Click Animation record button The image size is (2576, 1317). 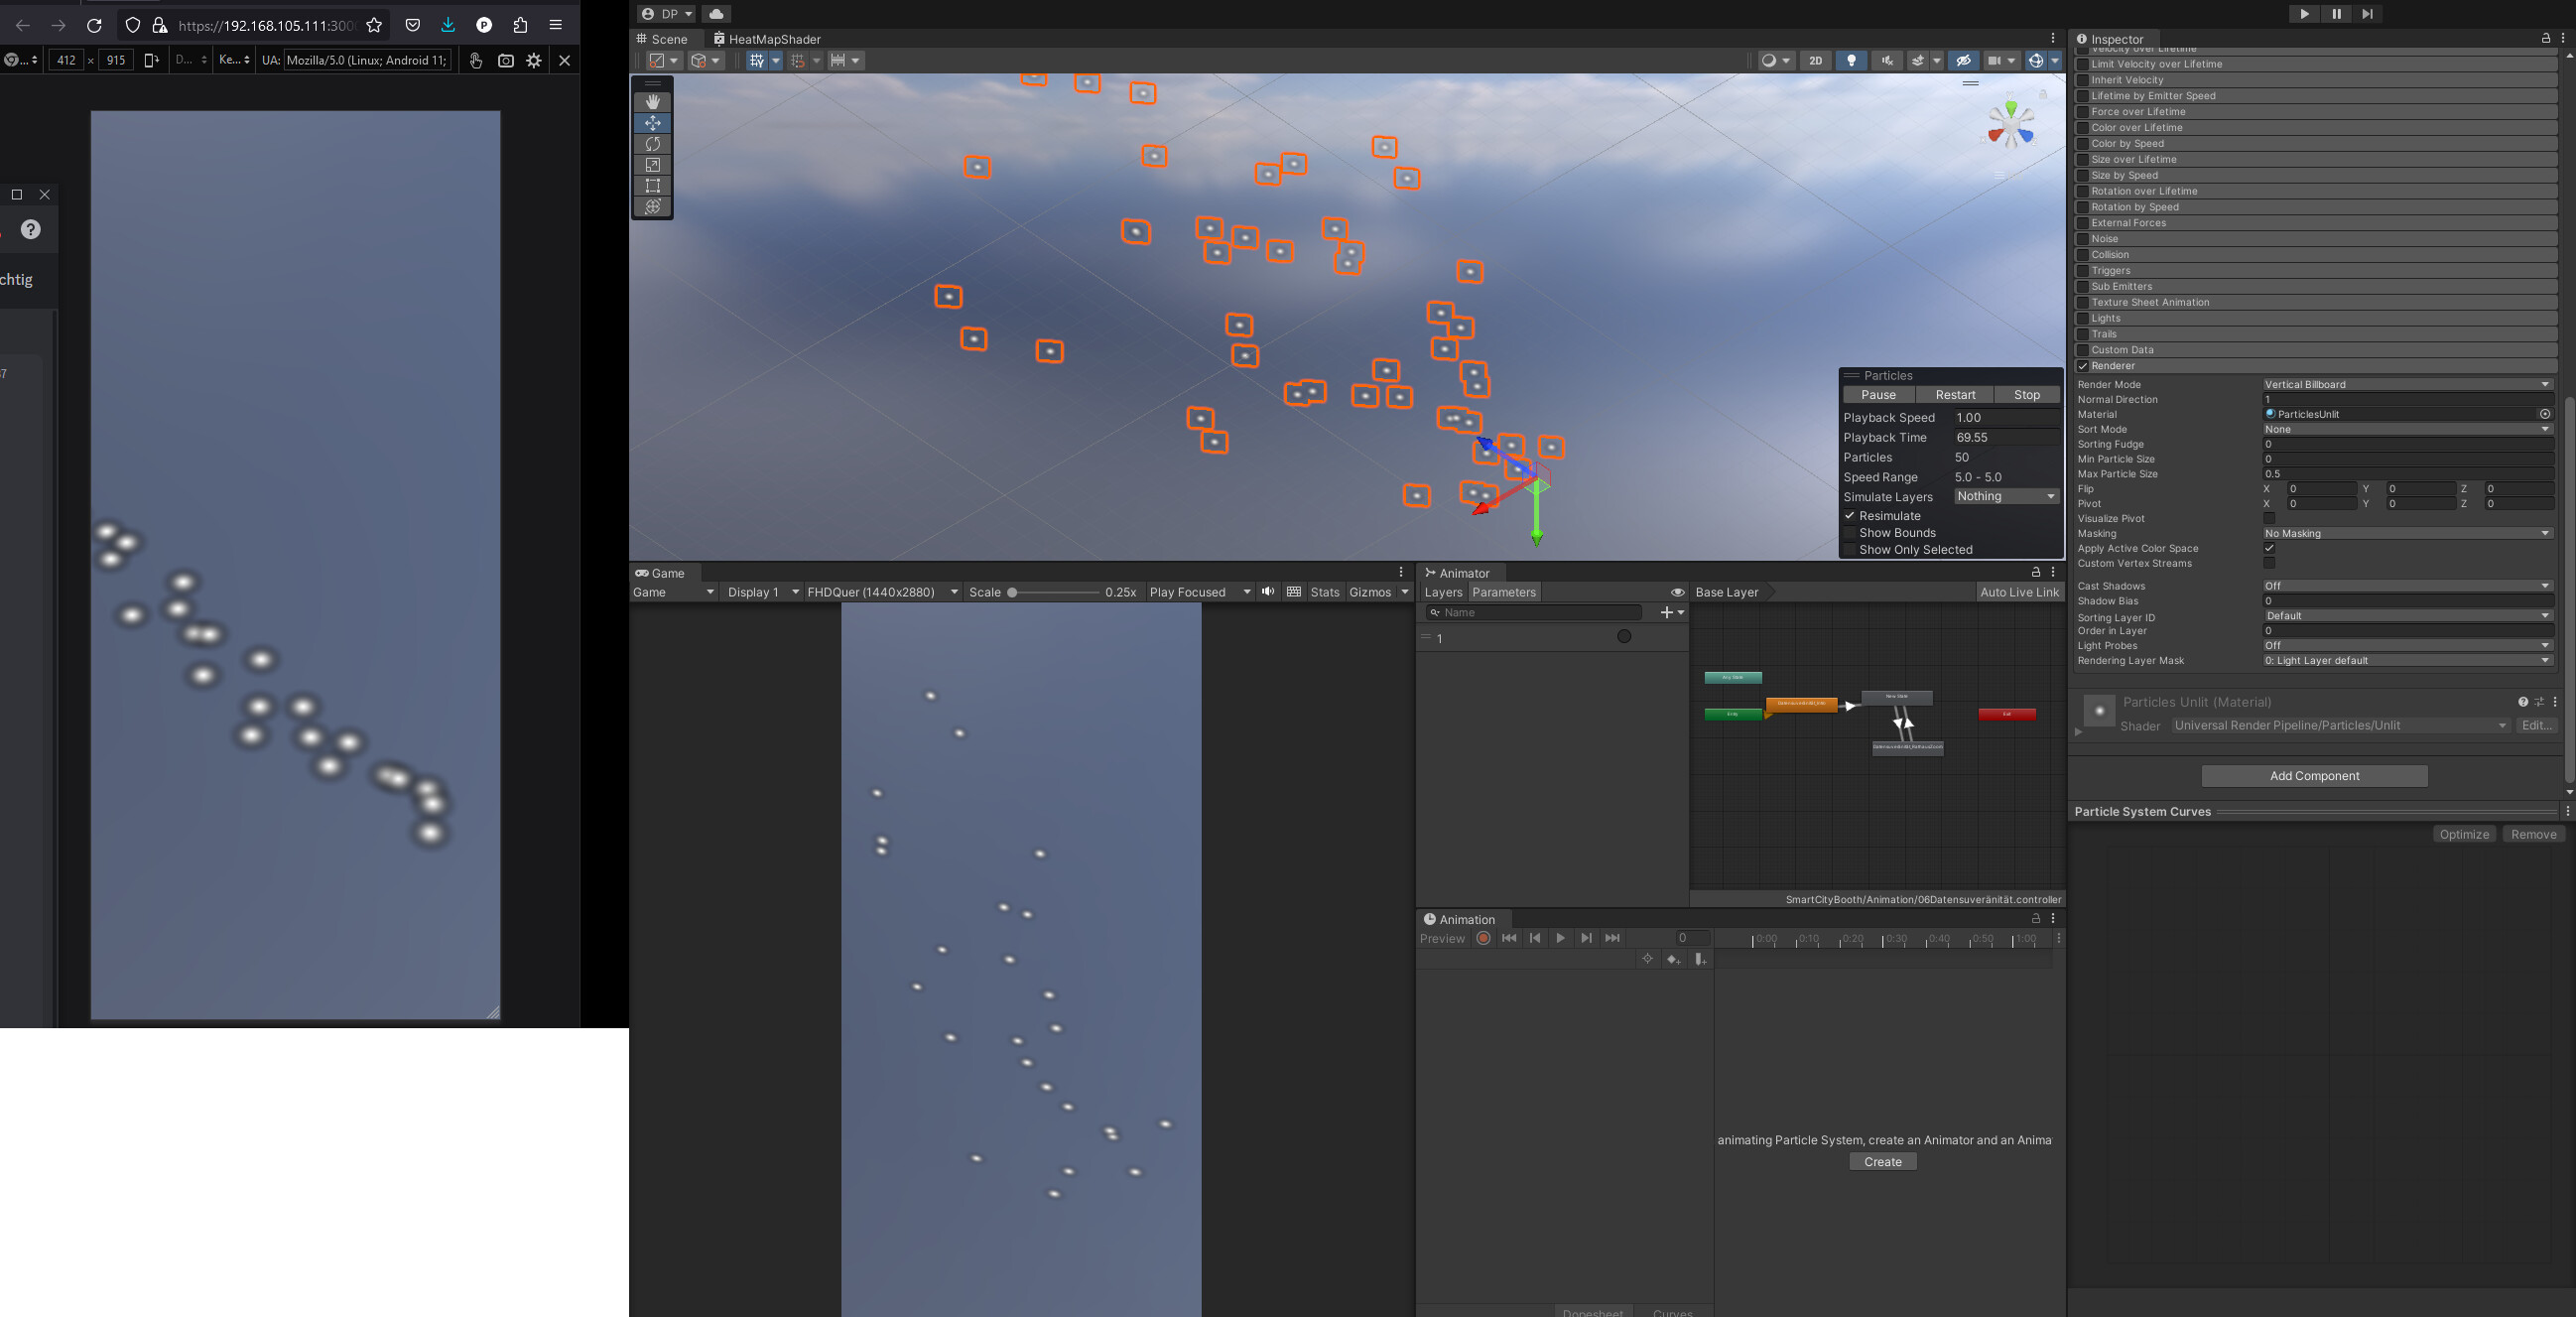coord(1483,938)
